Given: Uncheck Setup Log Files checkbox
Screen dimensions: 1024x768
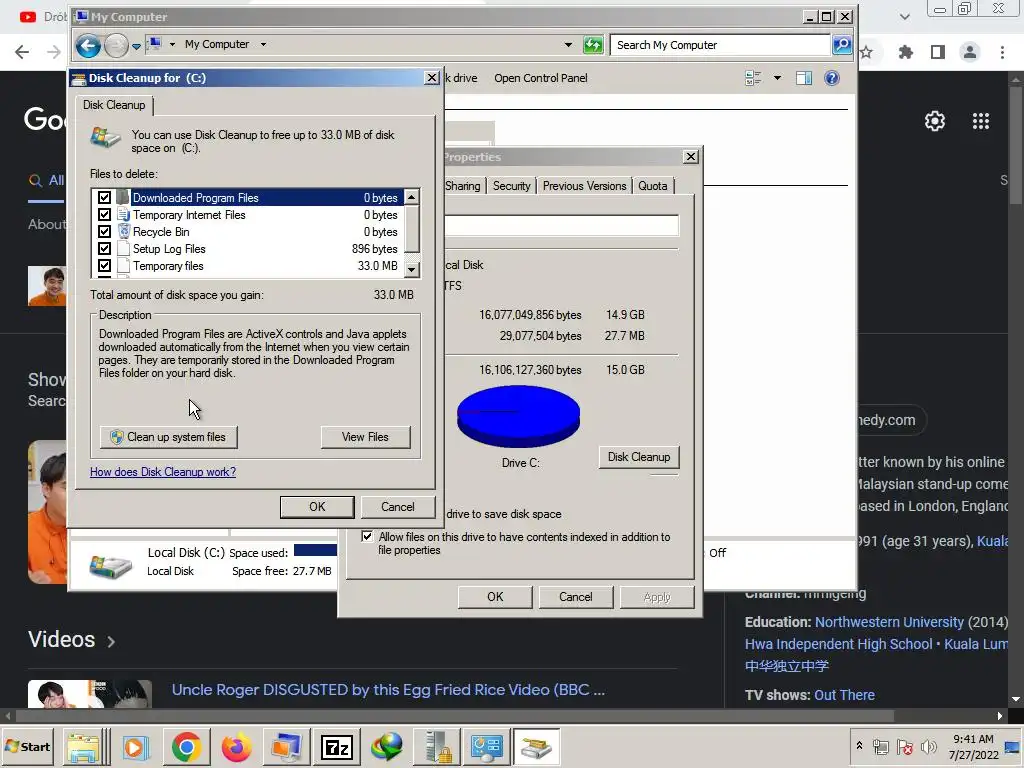Looking at the screenshot, I should (x=104, y=248).
